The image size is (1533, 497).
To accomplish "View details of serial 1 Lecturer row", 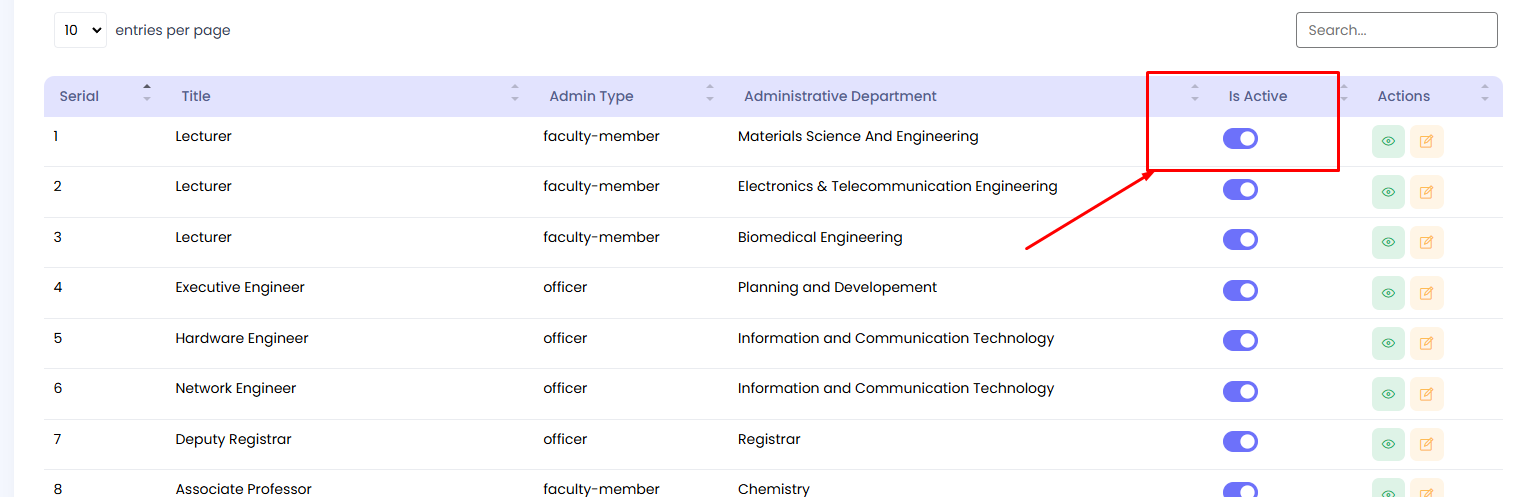I will 1388,142.
